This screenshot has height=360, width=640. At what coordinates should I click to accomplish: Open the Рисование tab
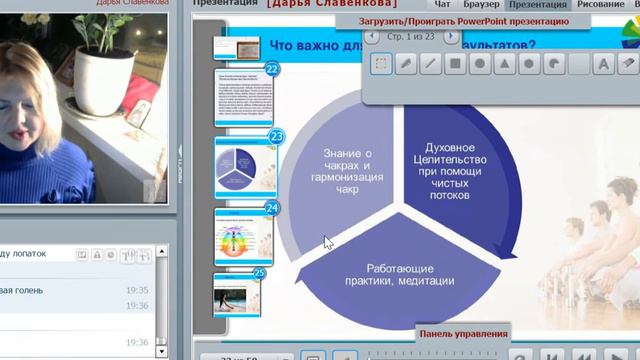[600, 4]
